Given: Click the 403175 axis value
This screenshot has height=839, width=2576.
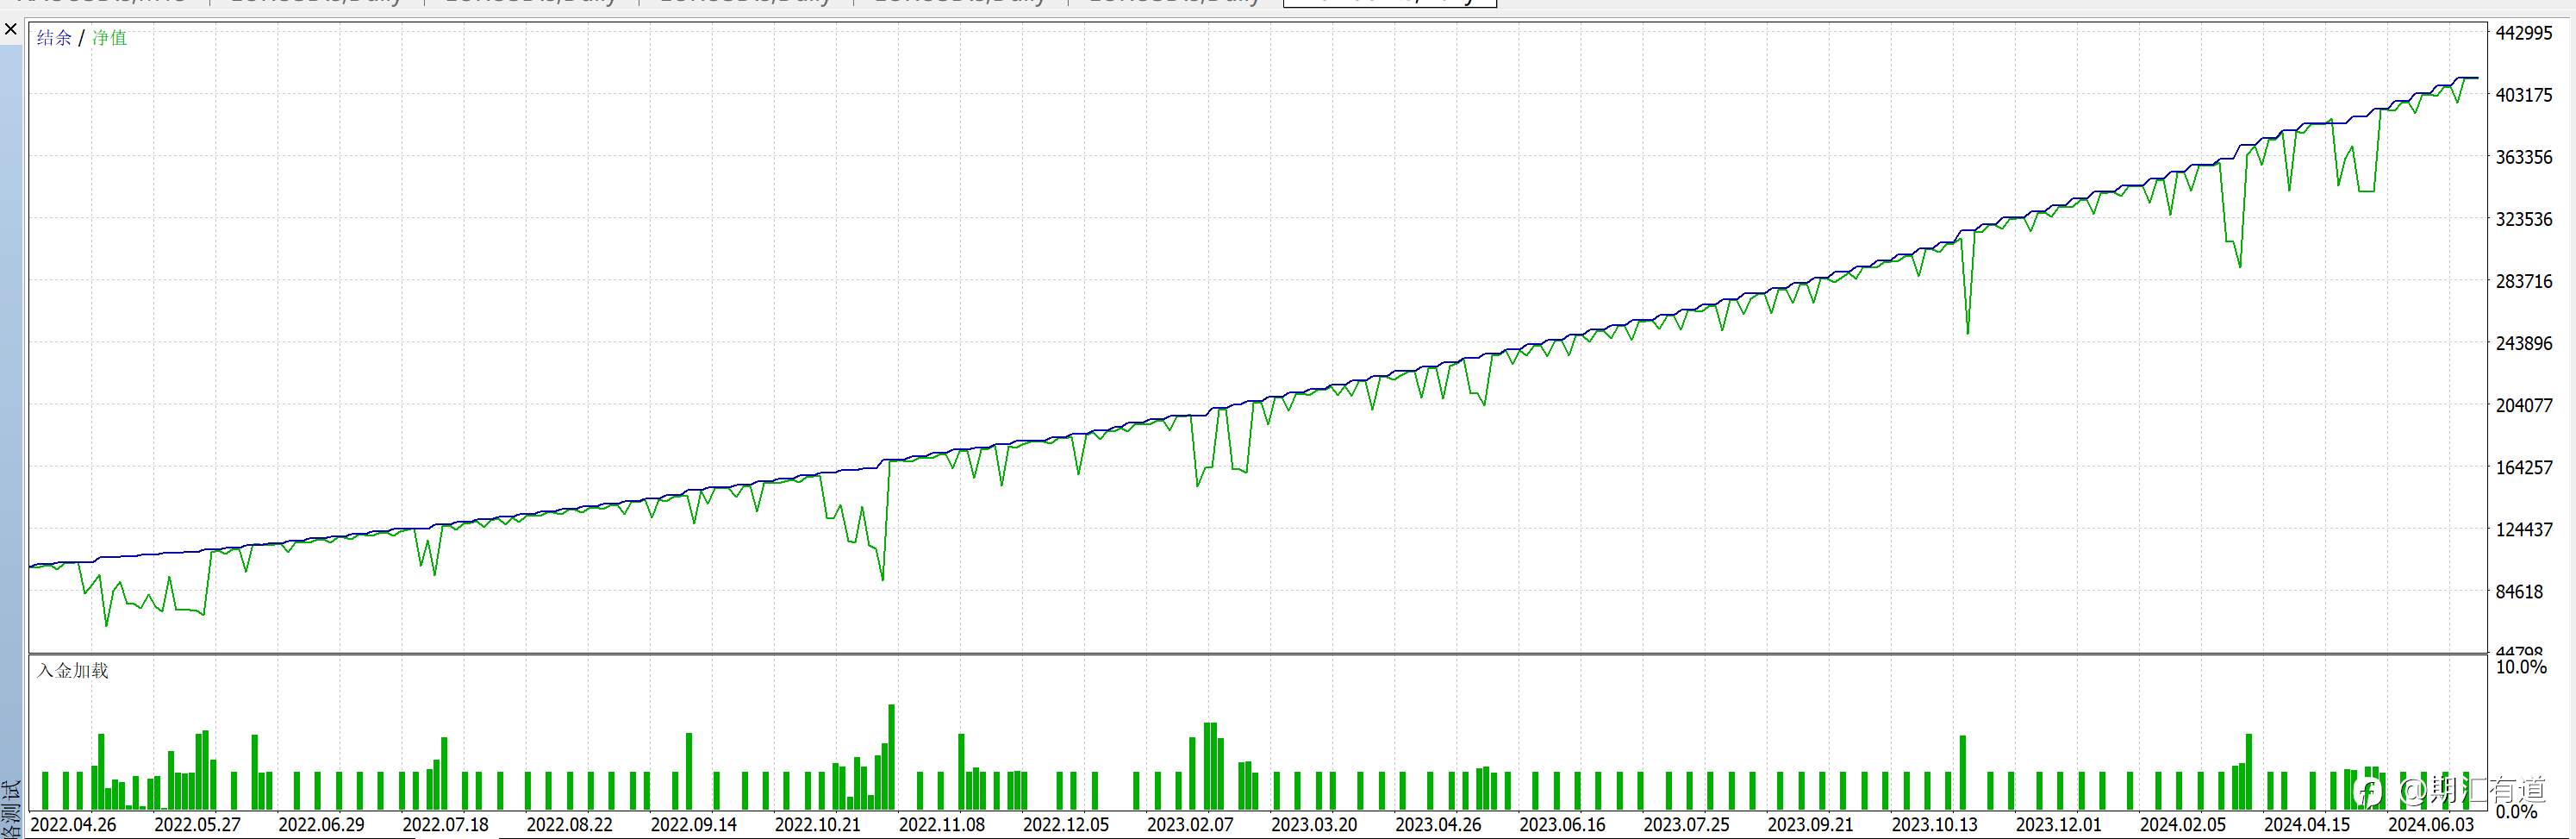Looking at the screenshot, I should click(x=2524, y=95).
